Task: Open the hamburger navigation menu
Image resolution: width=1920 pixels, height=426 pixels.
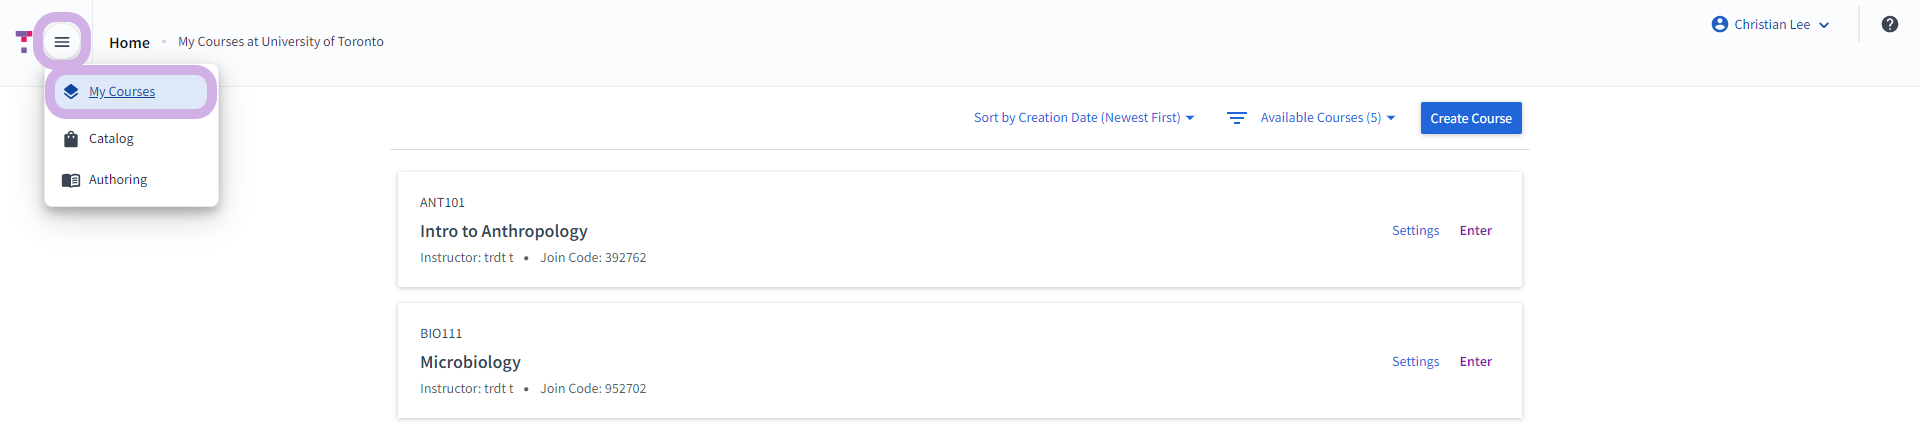Action: point(62,42)
